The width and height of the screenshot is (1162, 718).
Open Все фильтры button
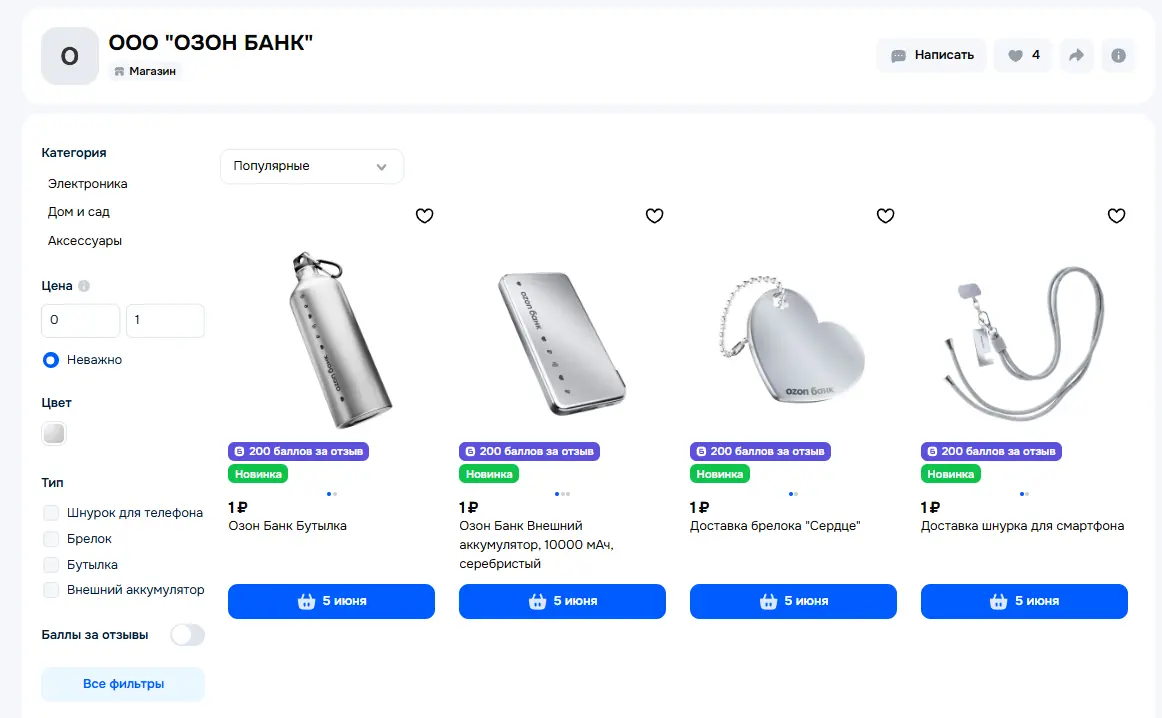point(123,684)
